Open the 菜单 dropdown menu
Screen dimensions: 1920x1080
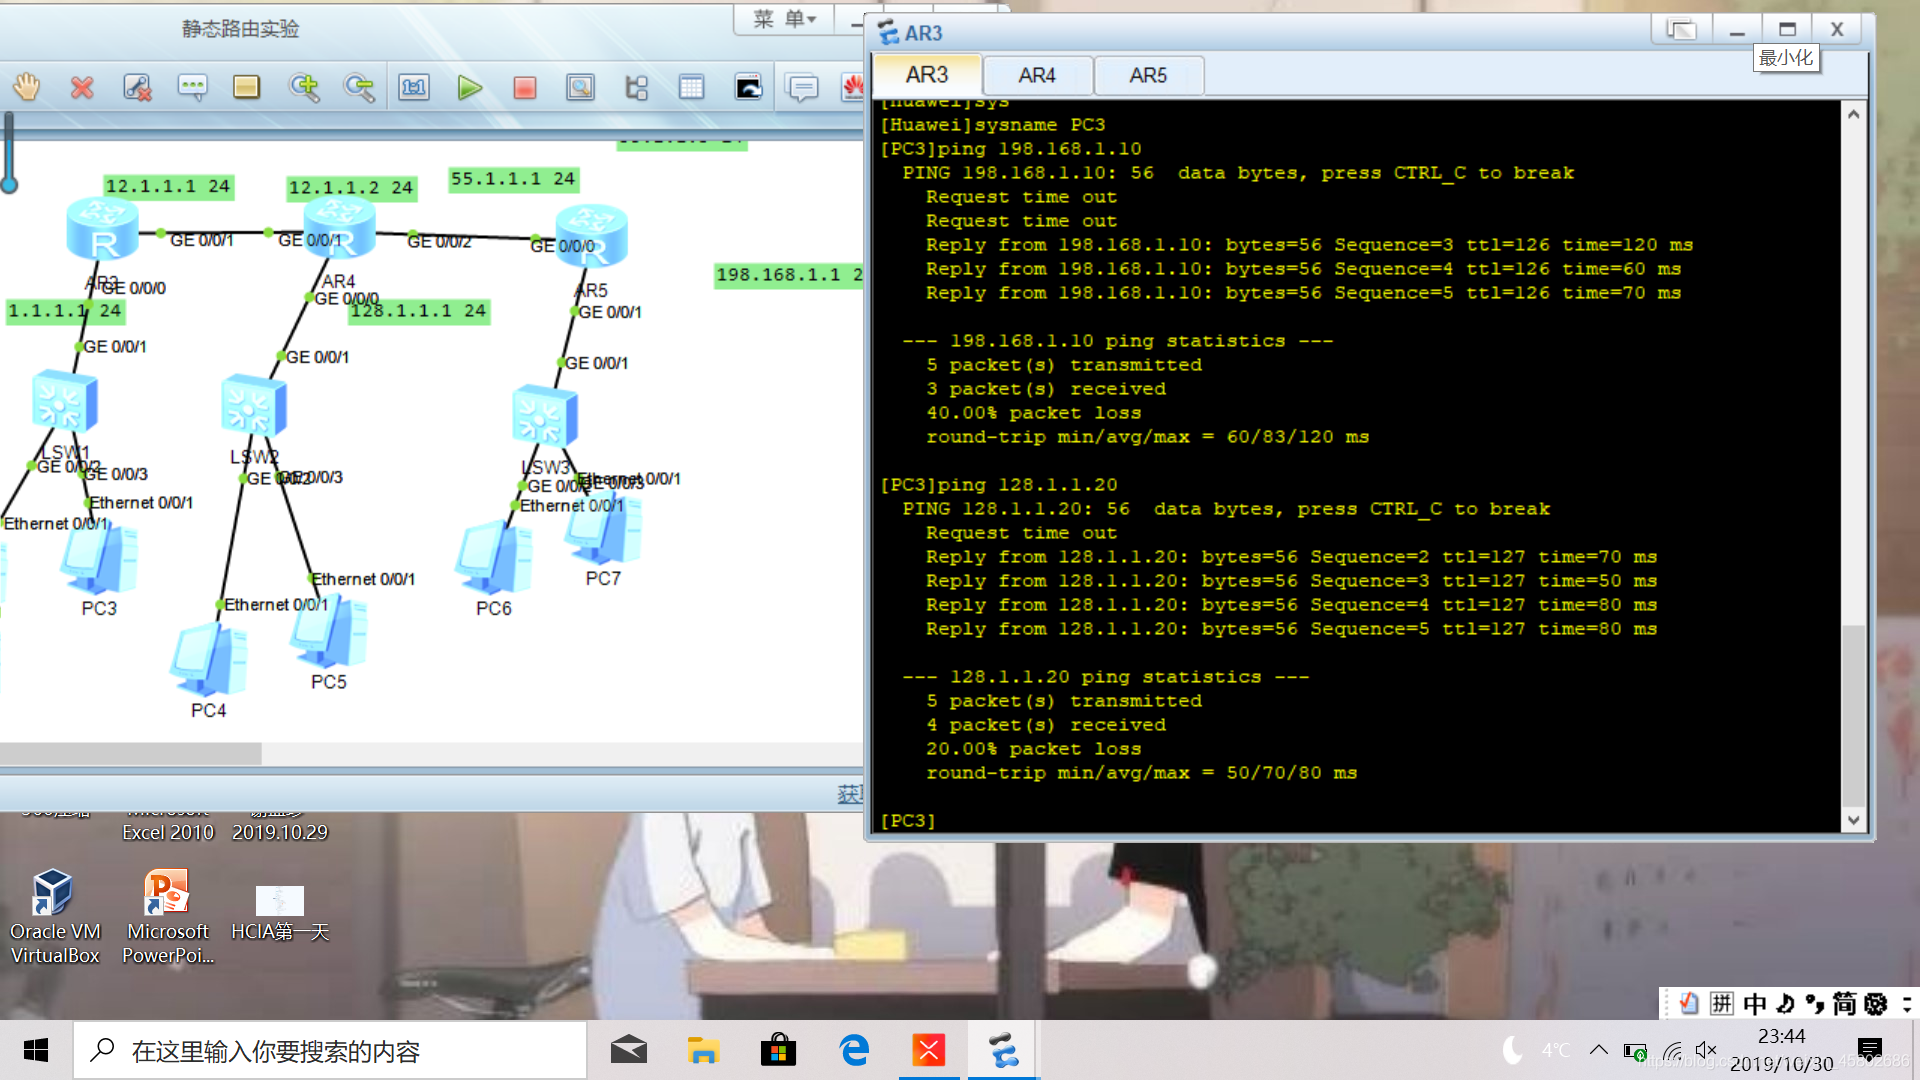point(785,19)
